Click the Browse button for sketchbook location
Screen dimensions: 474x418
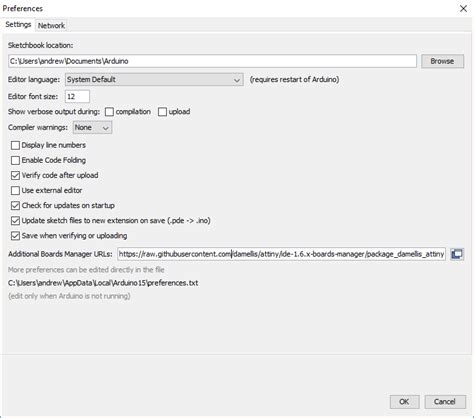[x=442, y=61]
